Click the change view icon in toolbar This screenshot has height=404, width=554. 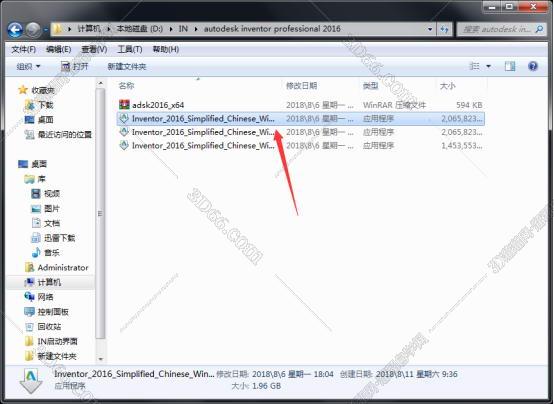475,66
